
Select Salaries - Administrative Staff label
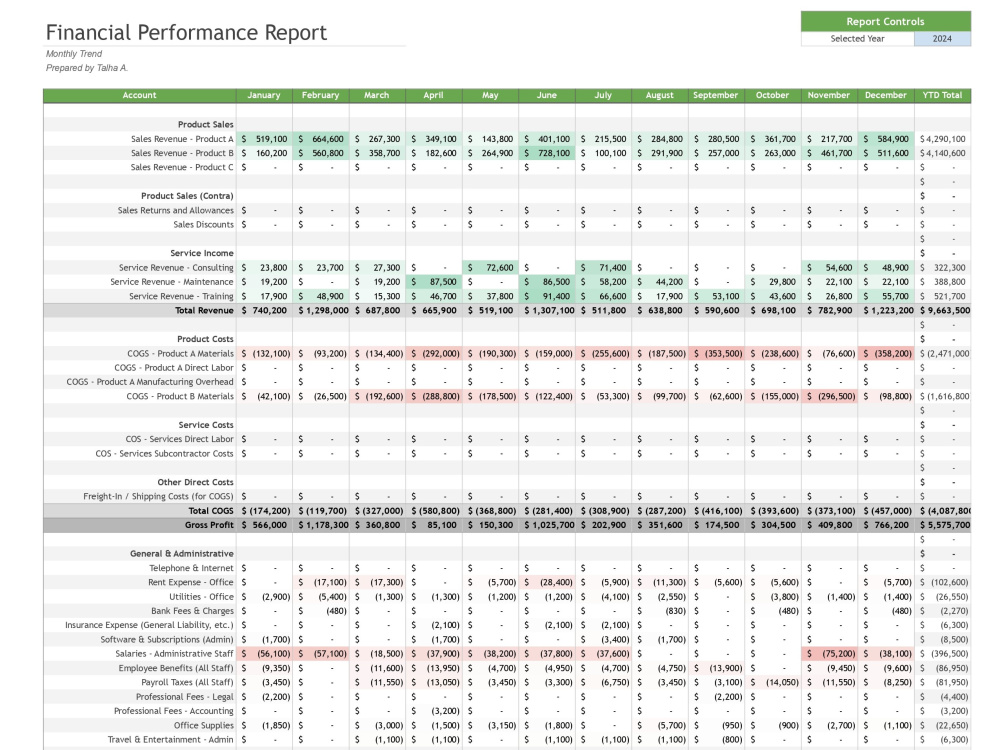coord(174,654)
